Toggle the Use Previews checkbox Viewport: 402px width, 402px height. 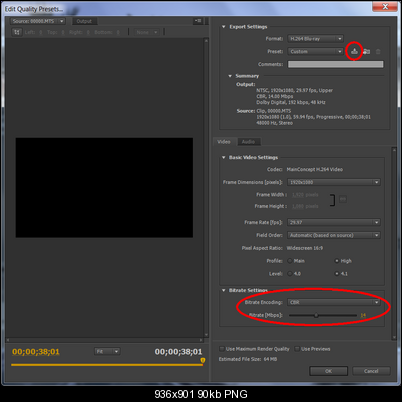click(x=297, y=349)
